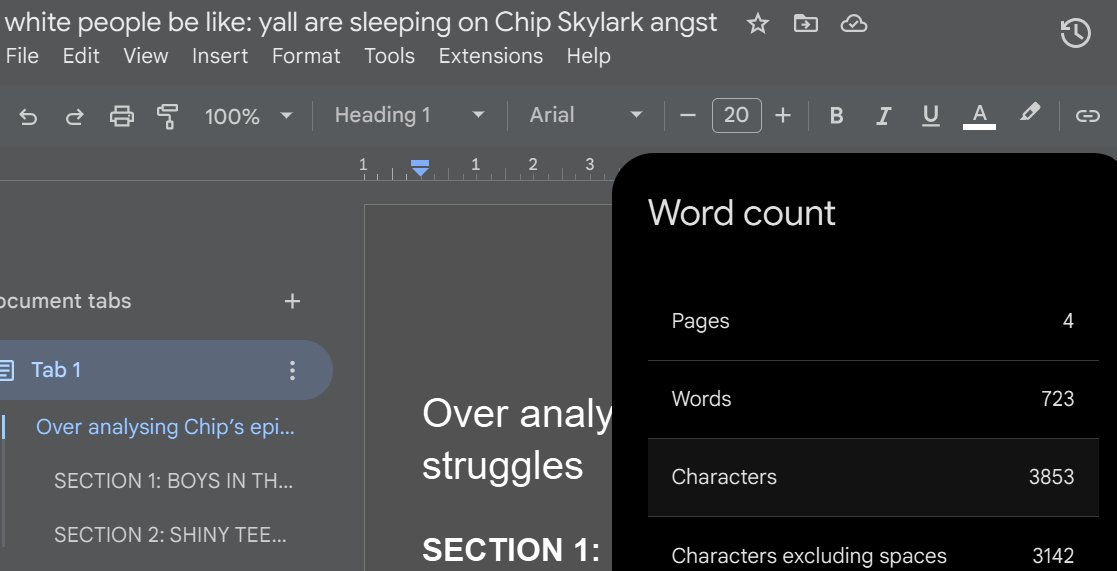Star the document title
Viewport: 1117px width, 571px height.
(x=757, y=24)
